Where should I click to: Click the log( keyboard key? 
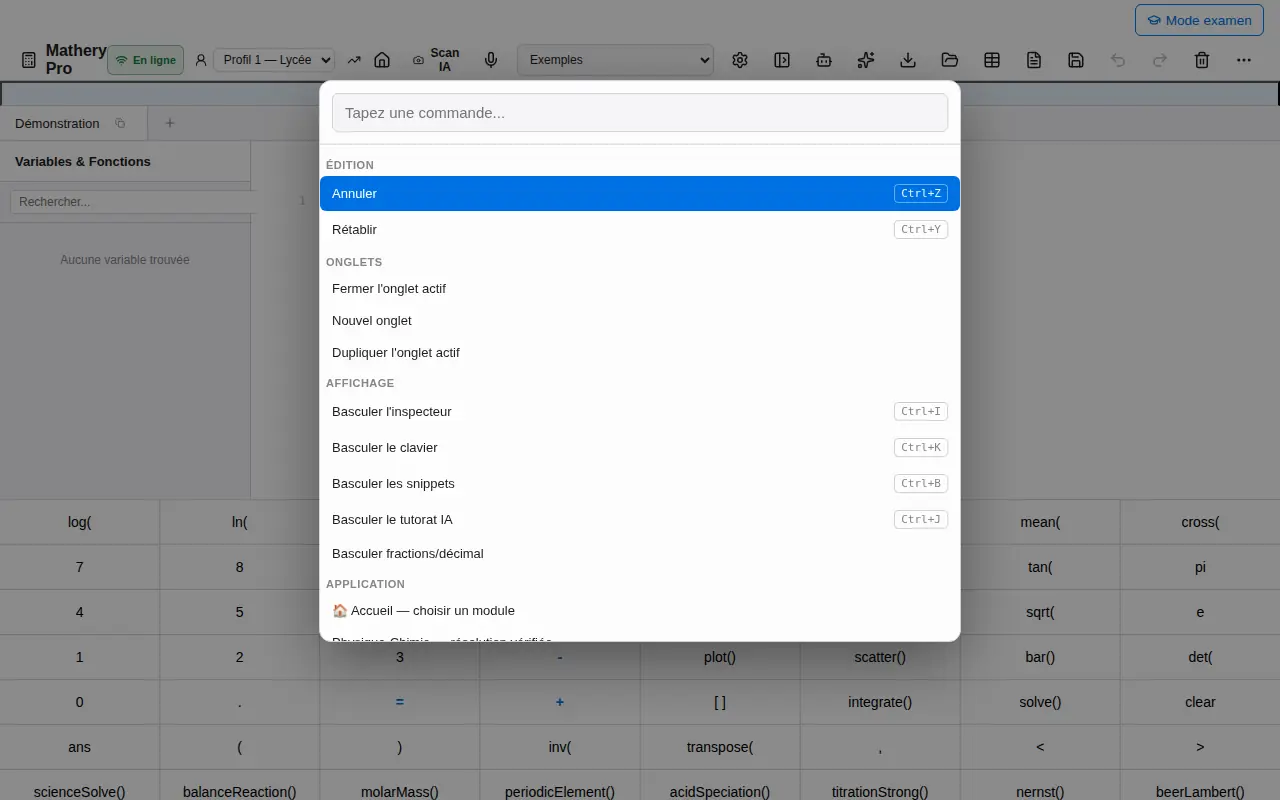click(80, 522)
